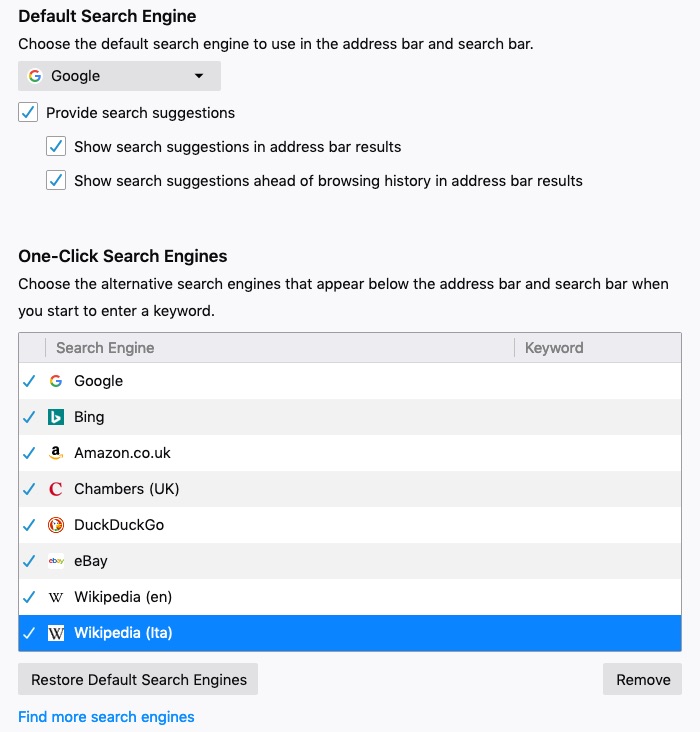Click the Wikipedia (en) W icon
700x732 pixels.
56,597
